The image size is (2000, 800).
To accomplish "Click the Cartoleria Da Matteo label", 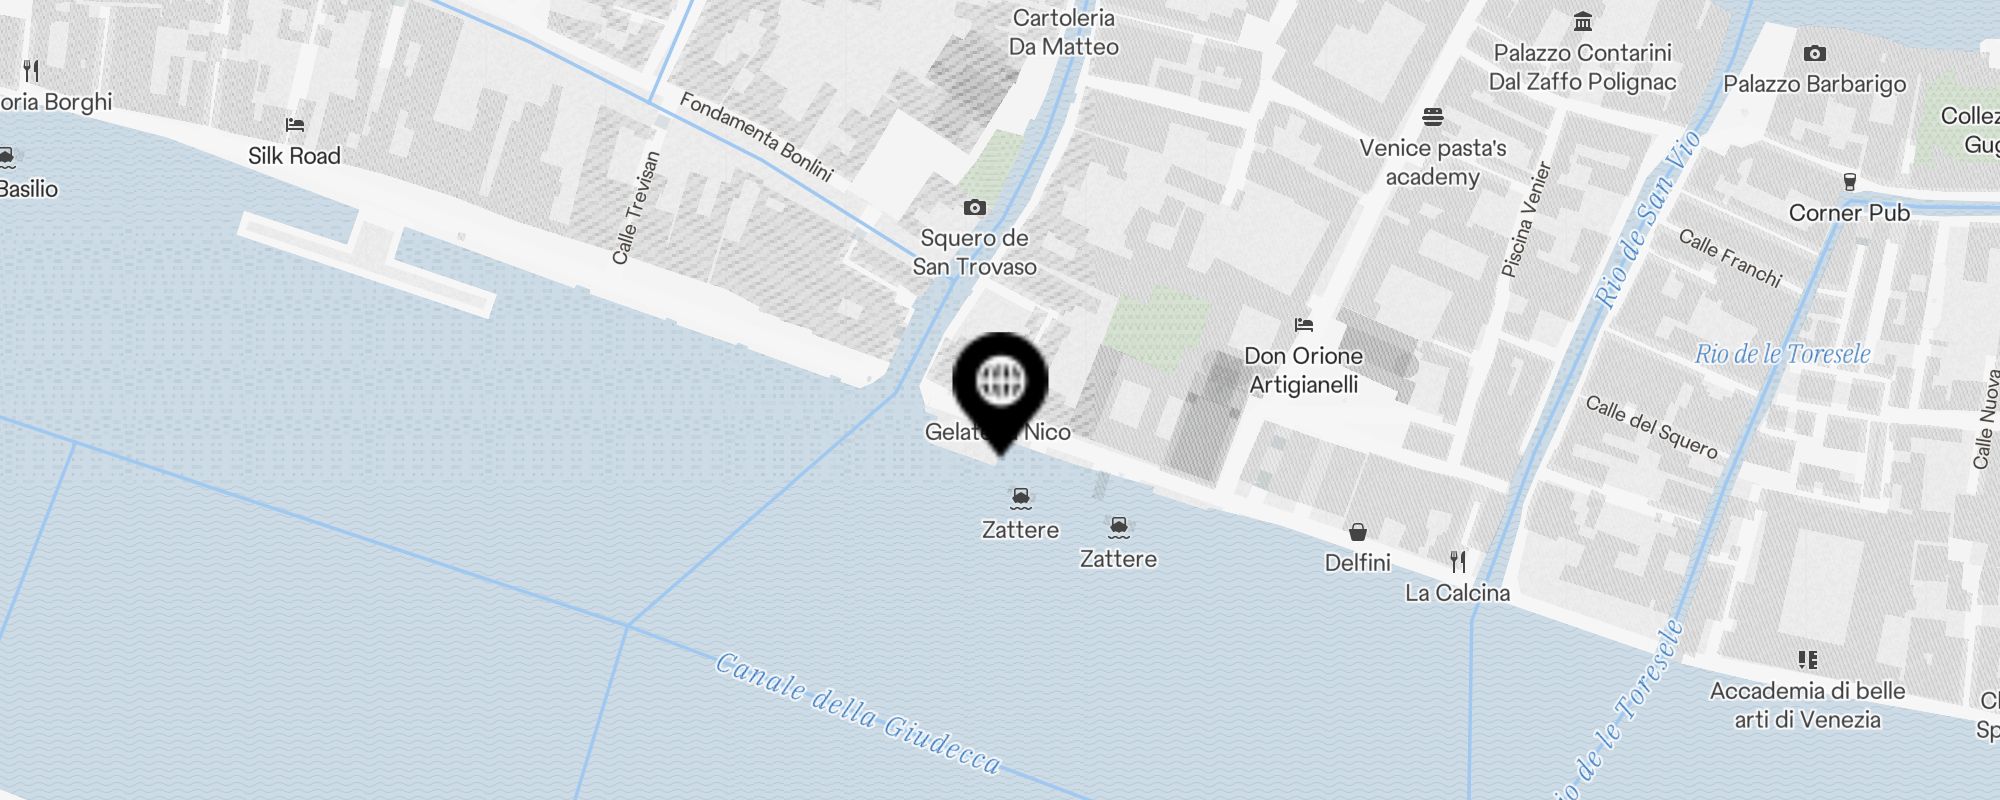I will tap(1063, 32).
